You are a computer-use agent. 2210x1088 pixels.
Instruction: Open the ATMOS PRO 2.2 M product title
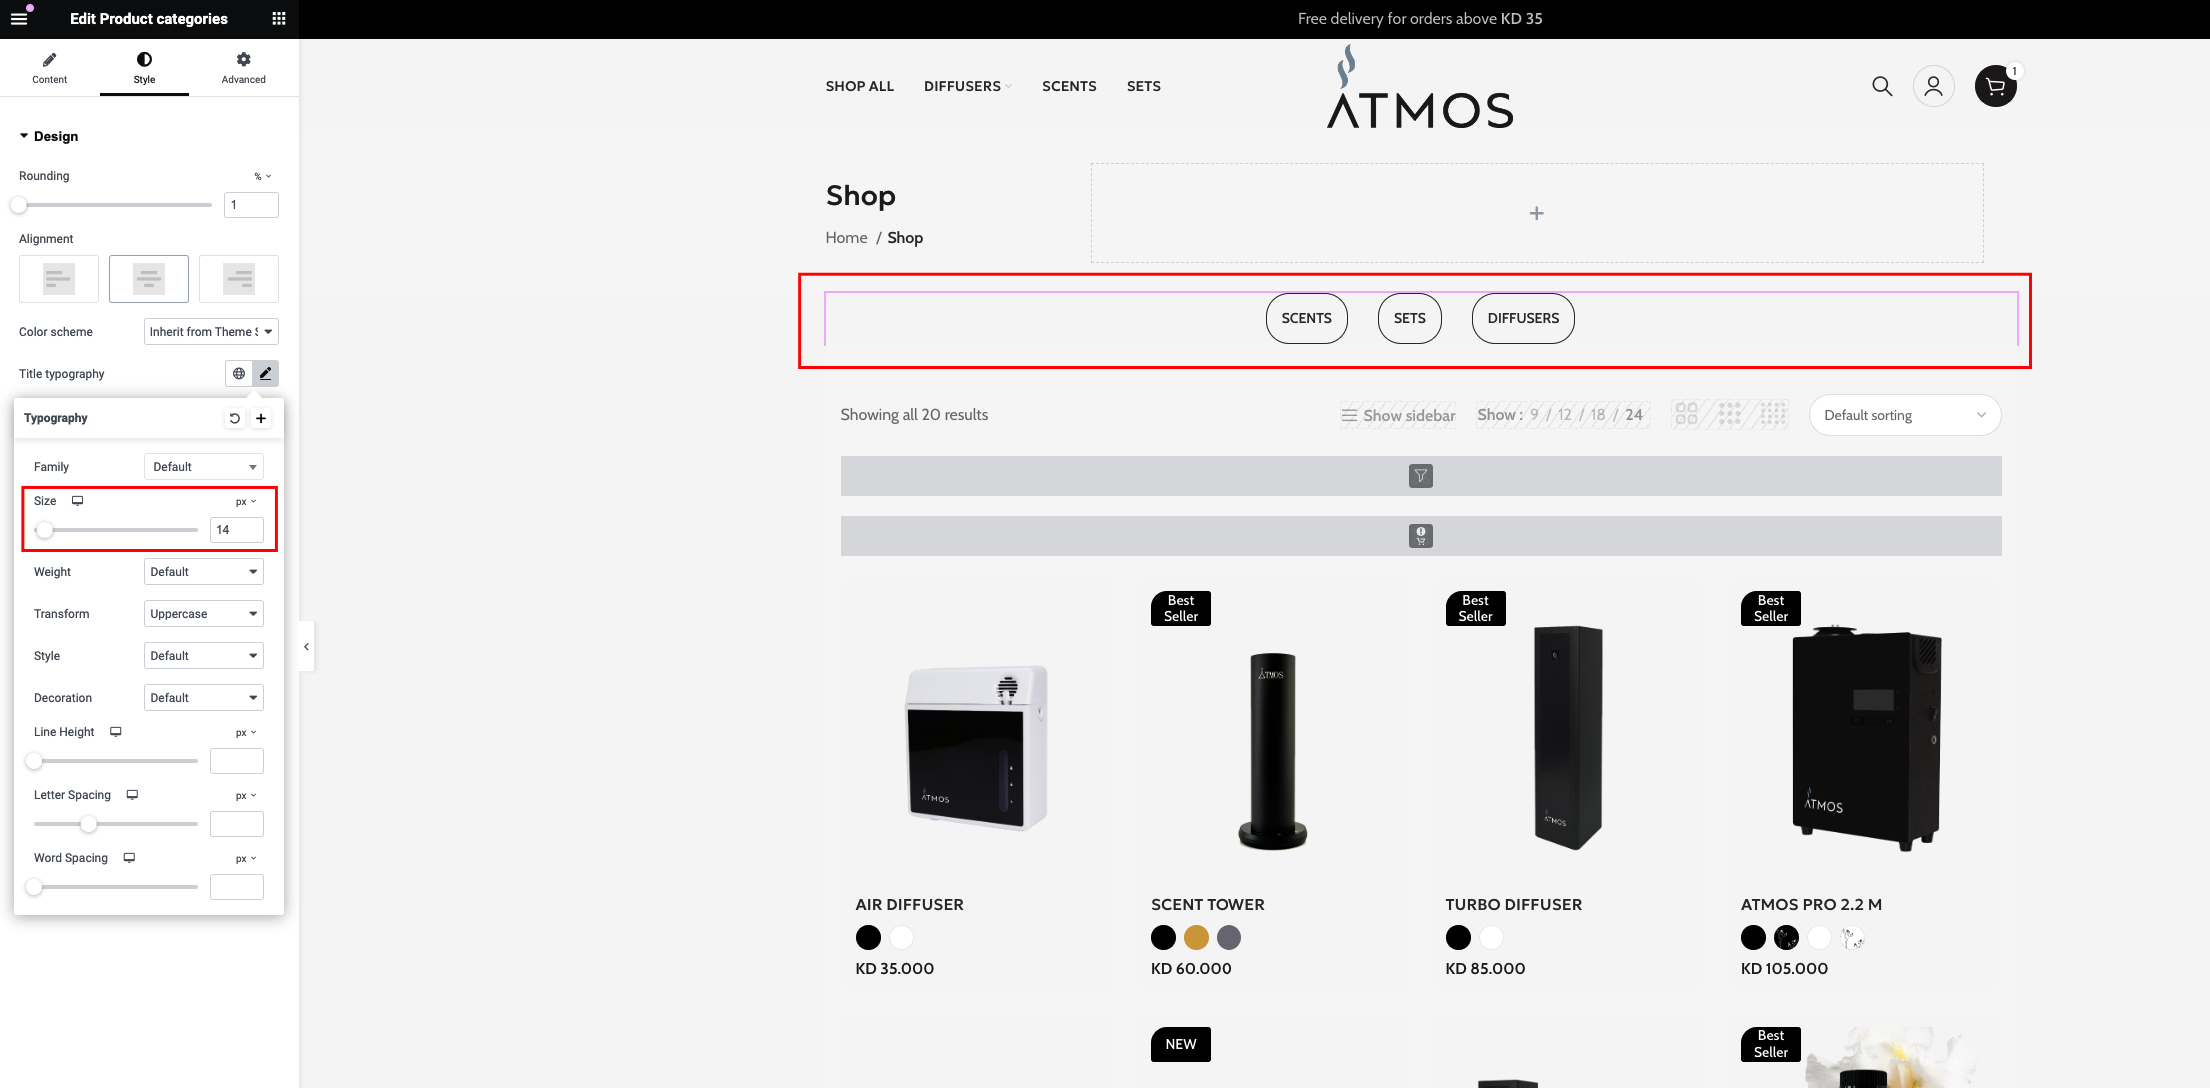1811,905
